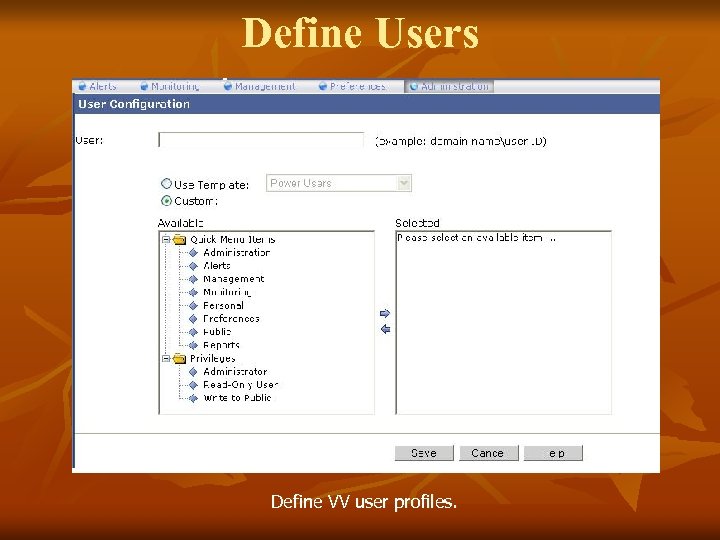Click the diamond icon beside Read-Only User

tap(193, 385)
